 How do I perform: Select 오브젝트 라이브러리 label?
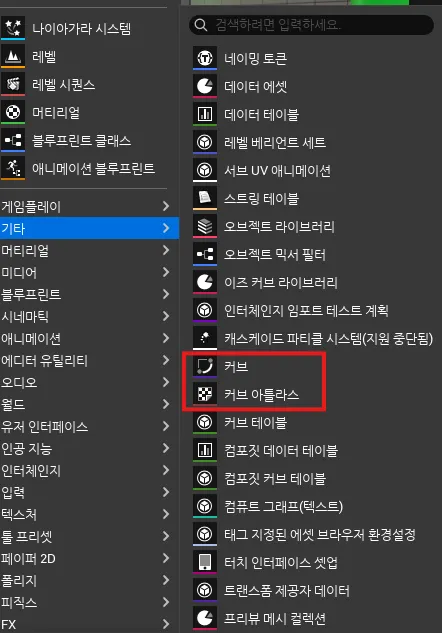[279, 226]
